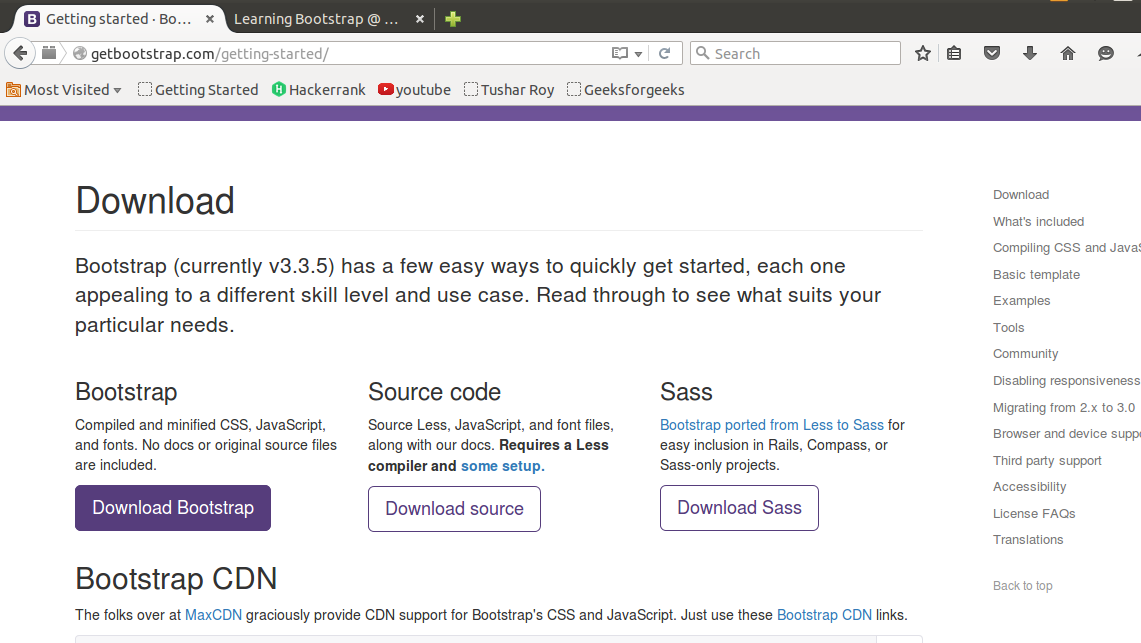Open Firefox Hello chat
The height and width of the screenshot is (643, 1141).
pyautogui.click(x=1105, y=53)
